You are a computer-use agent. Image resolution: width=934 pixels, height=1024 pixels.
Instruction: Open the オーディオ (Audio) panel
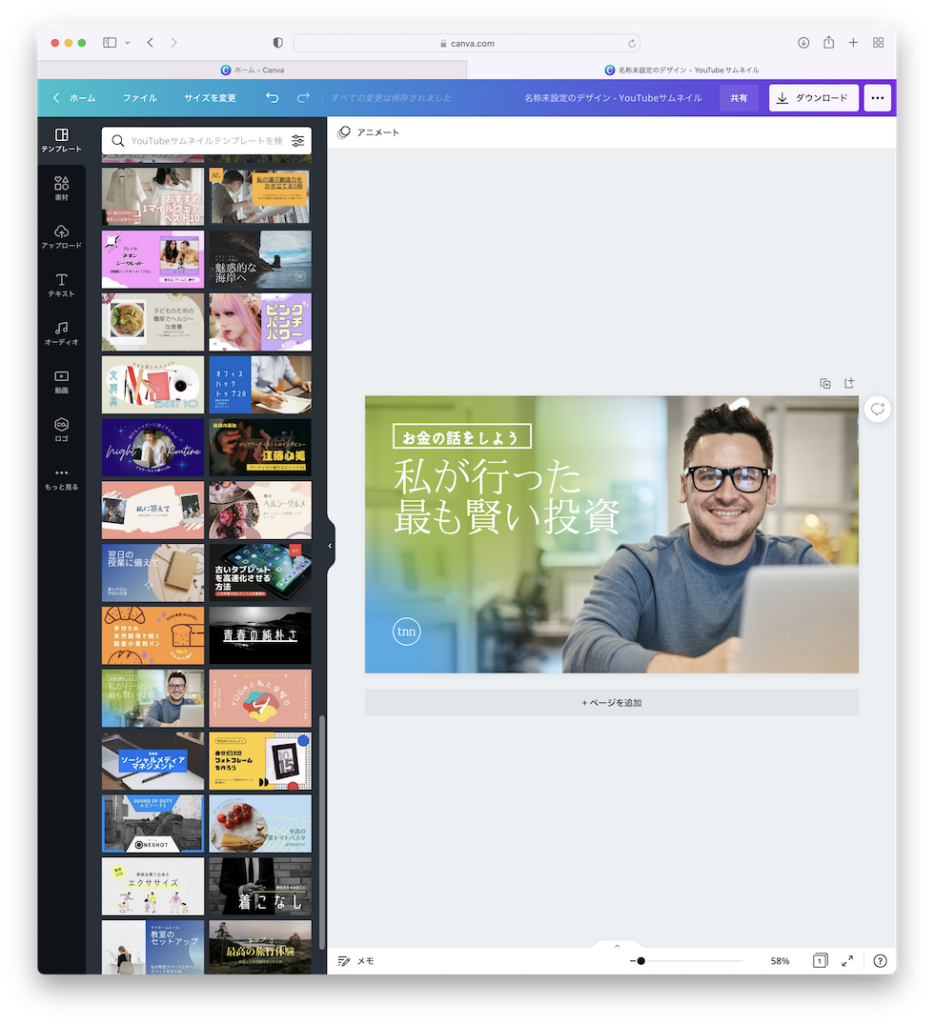(x=61, y=333)
